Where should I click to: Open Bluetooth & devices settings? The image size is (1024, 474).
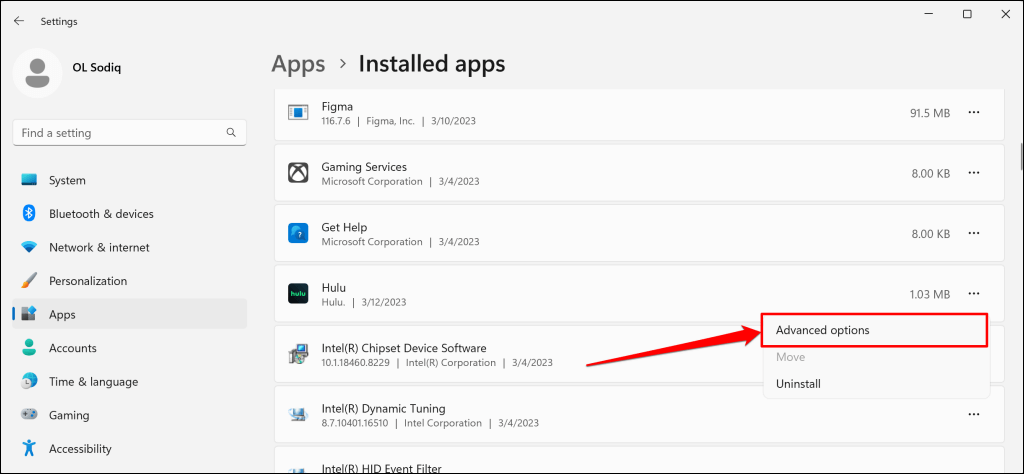point(101,214)
